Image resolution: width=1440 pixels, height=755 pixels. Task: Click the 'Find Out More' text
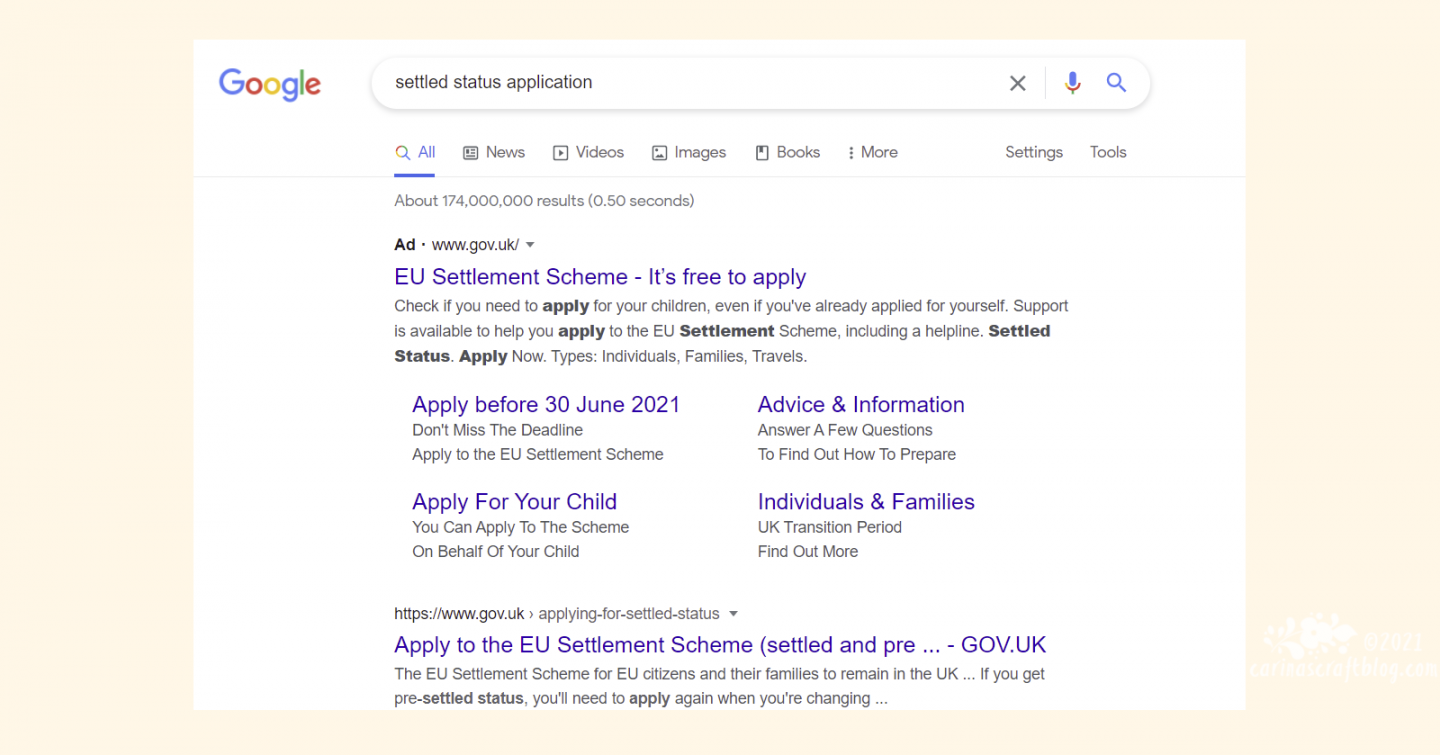point(808,551)
